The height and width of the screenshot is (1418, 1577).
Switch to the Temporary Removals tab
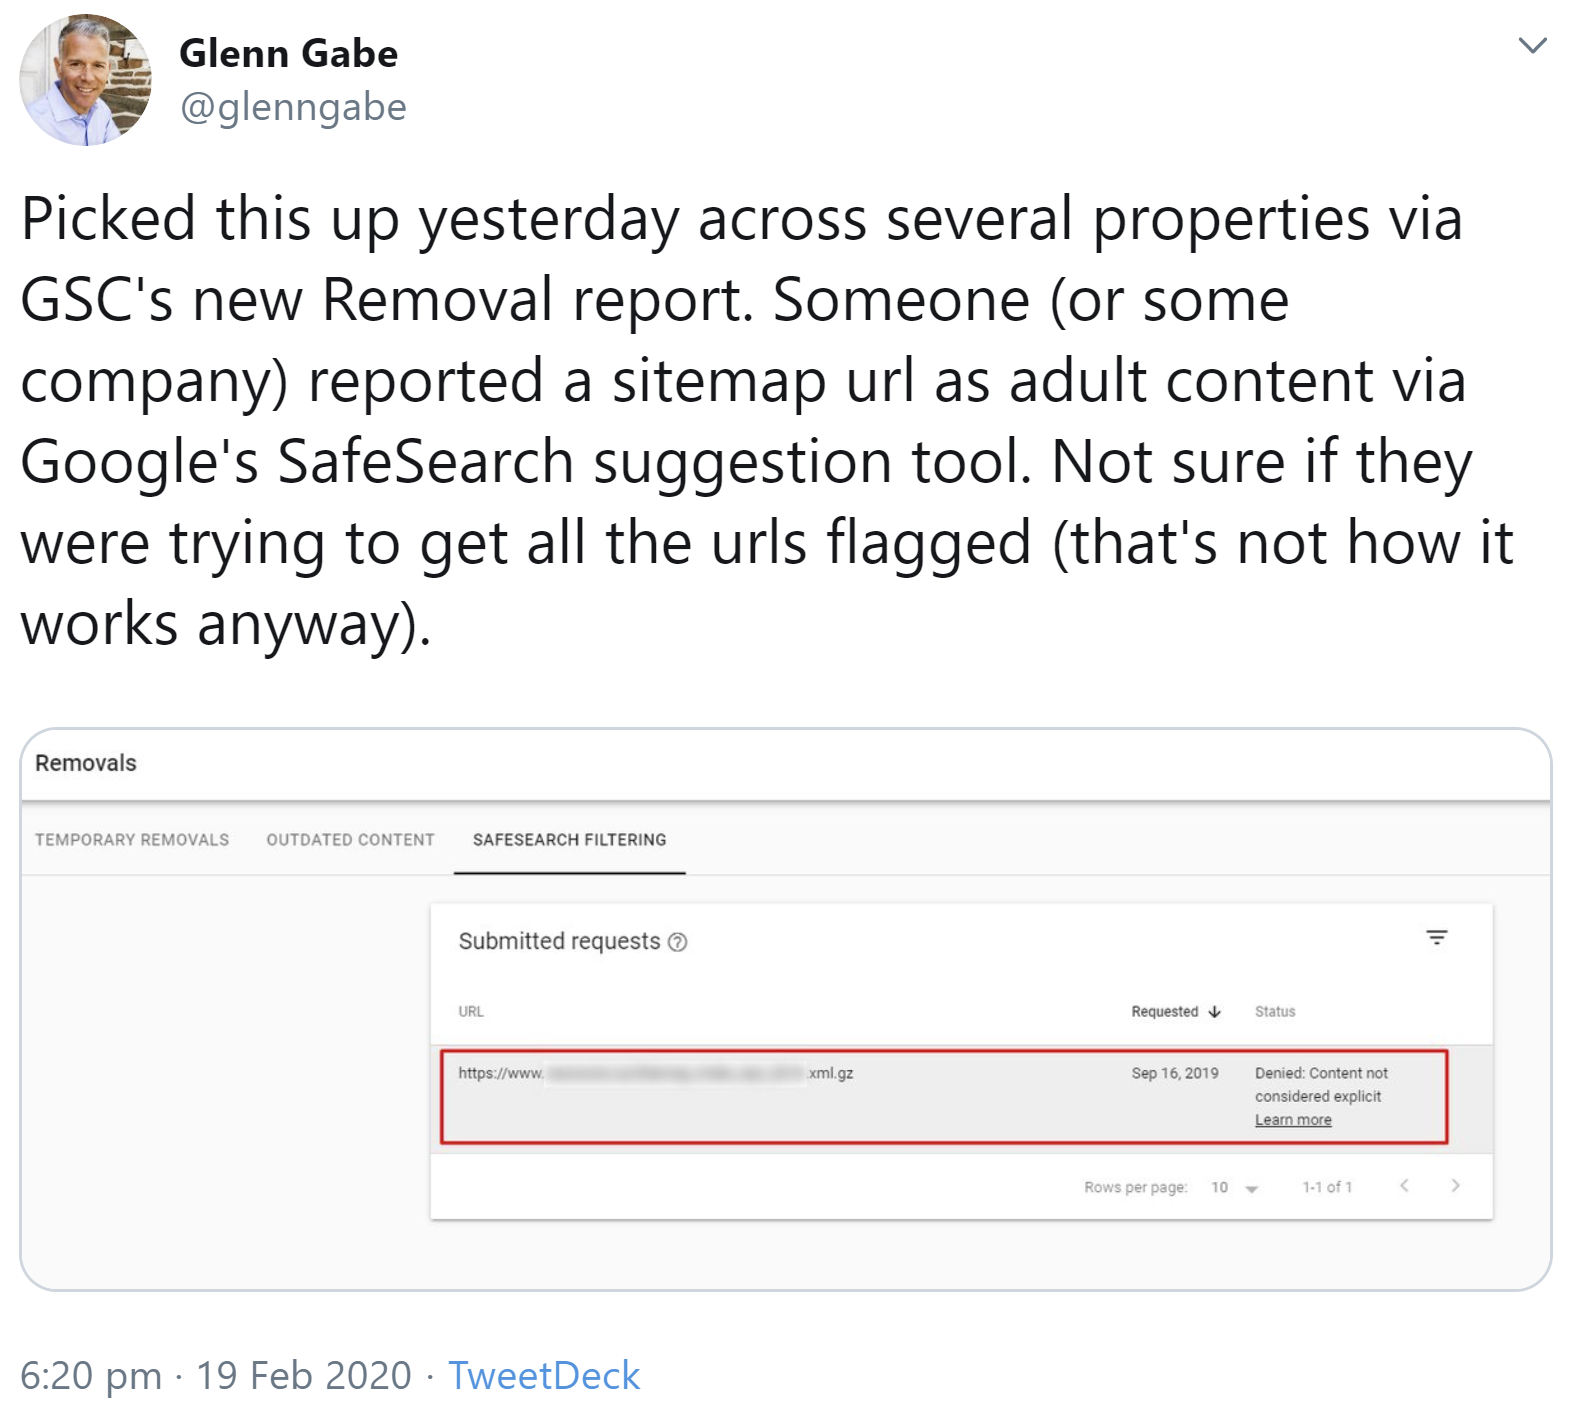click(x=131, y=839)
